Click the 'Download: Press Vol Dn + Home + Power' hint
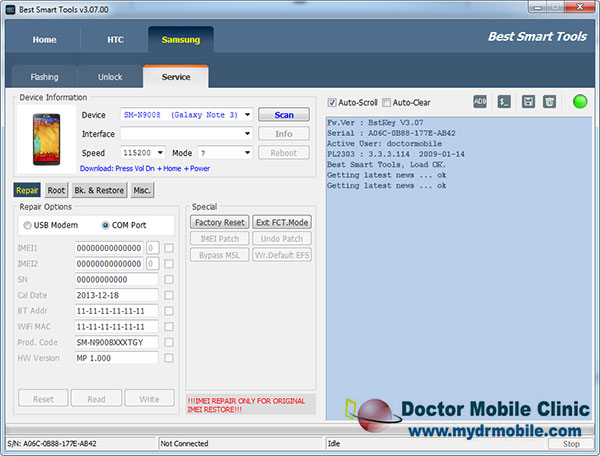Image resolution: width=600 pixels, height=456 pixels. 145,168
